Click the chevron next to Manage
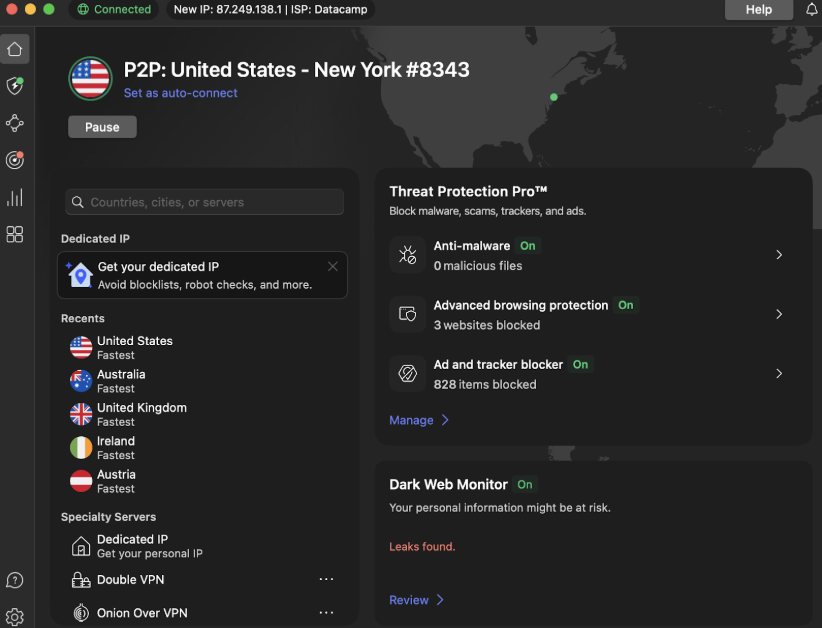This screenshot has width=822, height=628. 445,420
